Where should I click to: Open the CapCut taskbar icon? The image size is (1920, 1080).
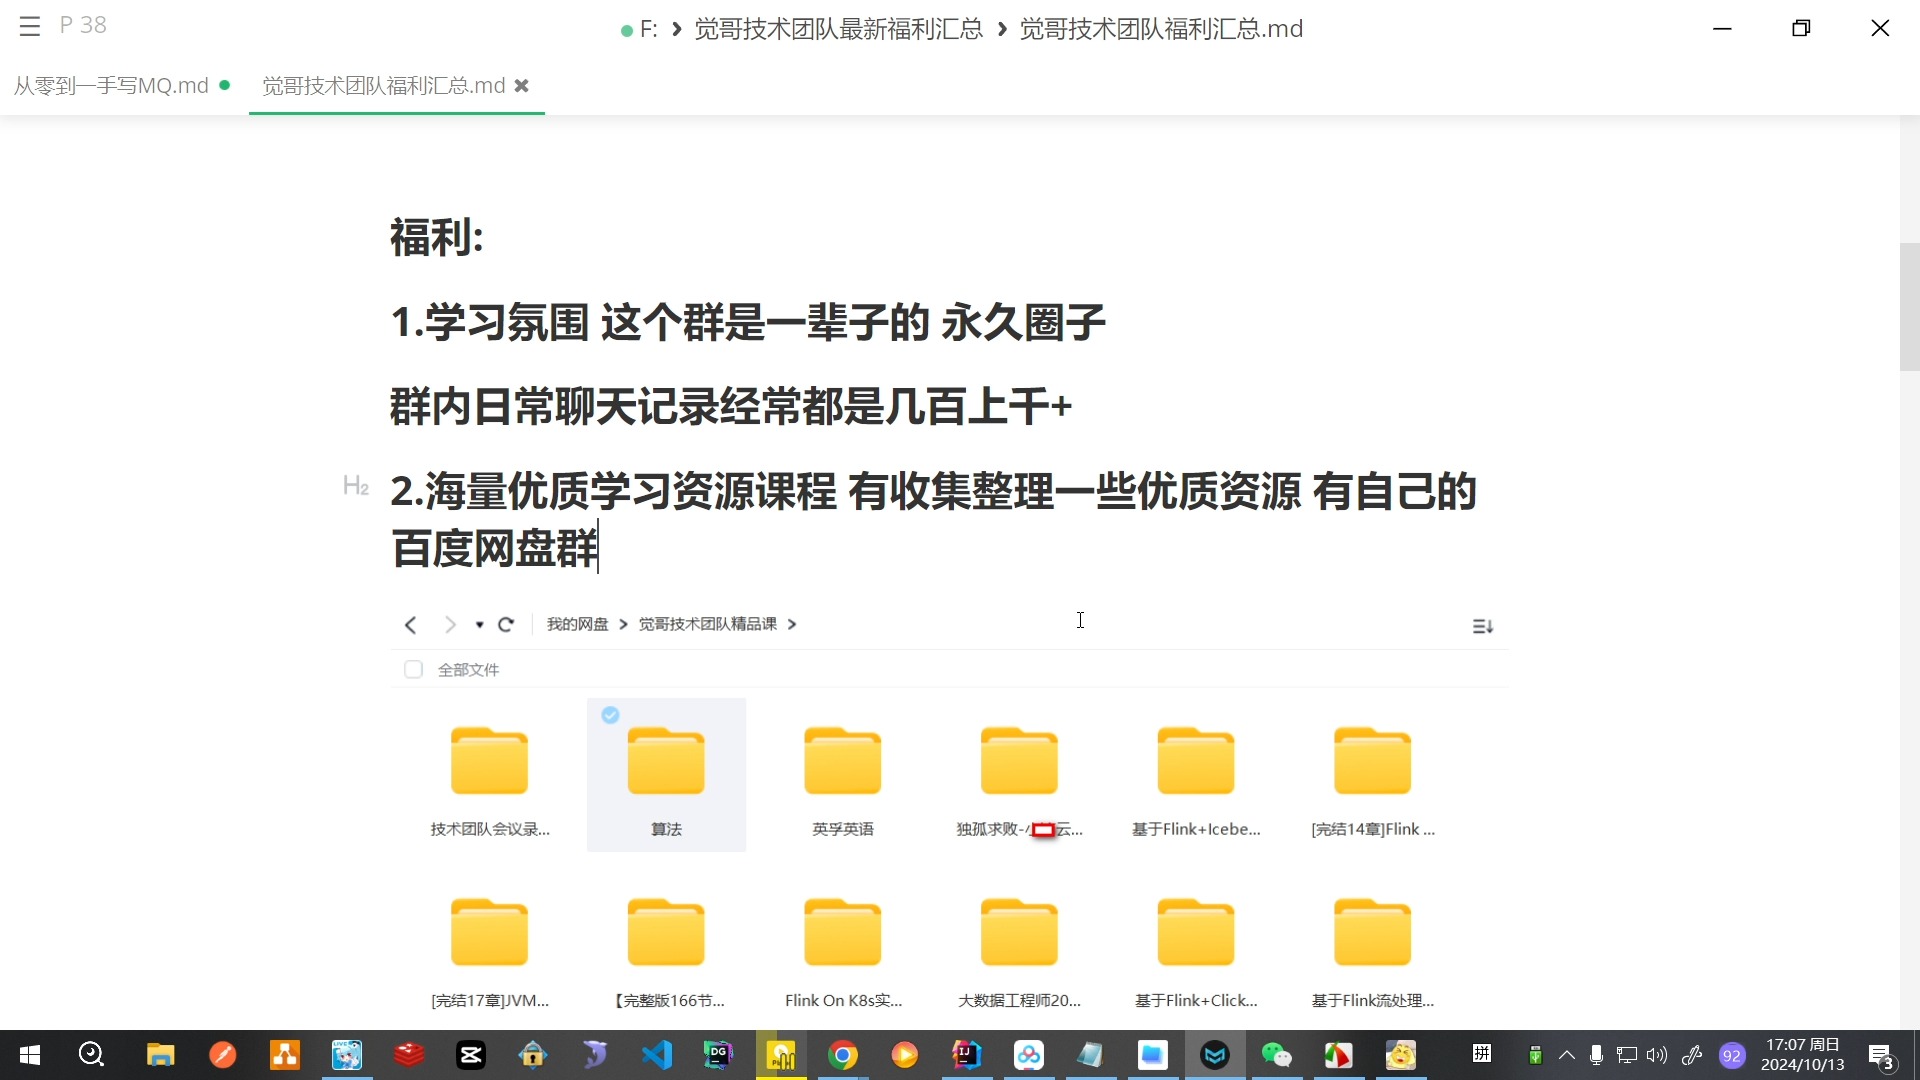(x=471, y=1055)
